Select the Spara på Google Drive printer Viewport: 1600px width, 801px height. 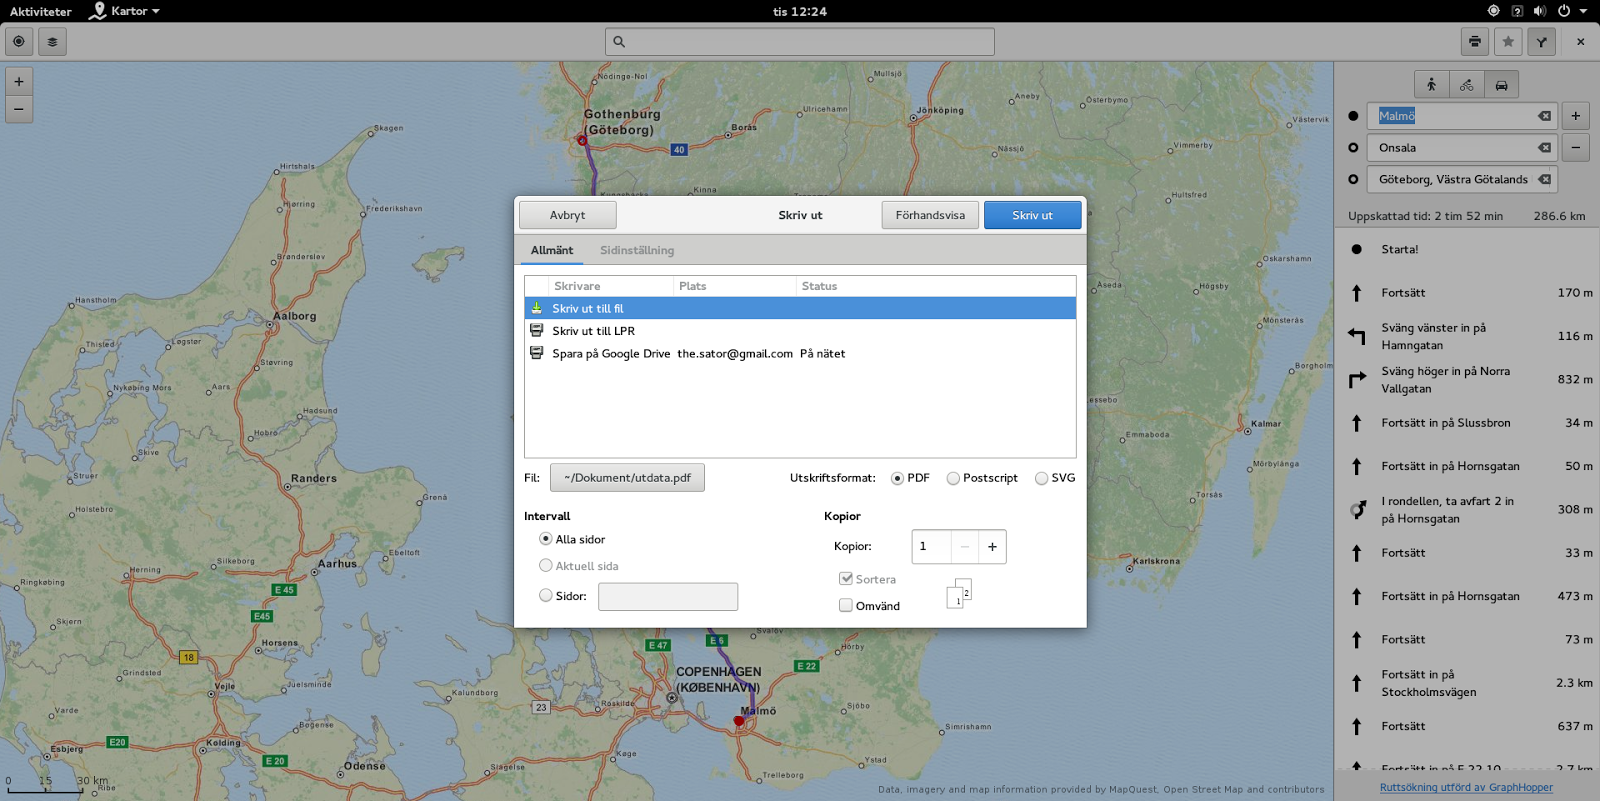click(x=800, y=353)
